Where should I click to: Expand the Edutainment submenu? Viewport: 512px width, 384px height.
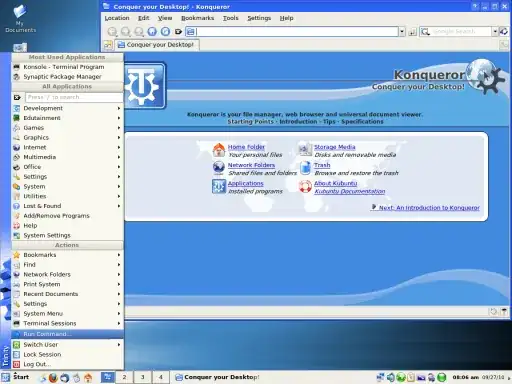67,118
